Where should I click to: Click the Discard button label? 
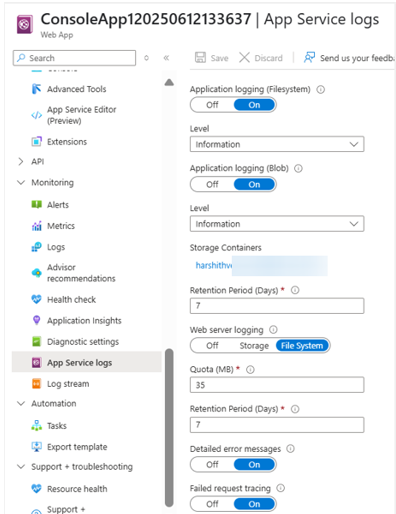(268, 58)
